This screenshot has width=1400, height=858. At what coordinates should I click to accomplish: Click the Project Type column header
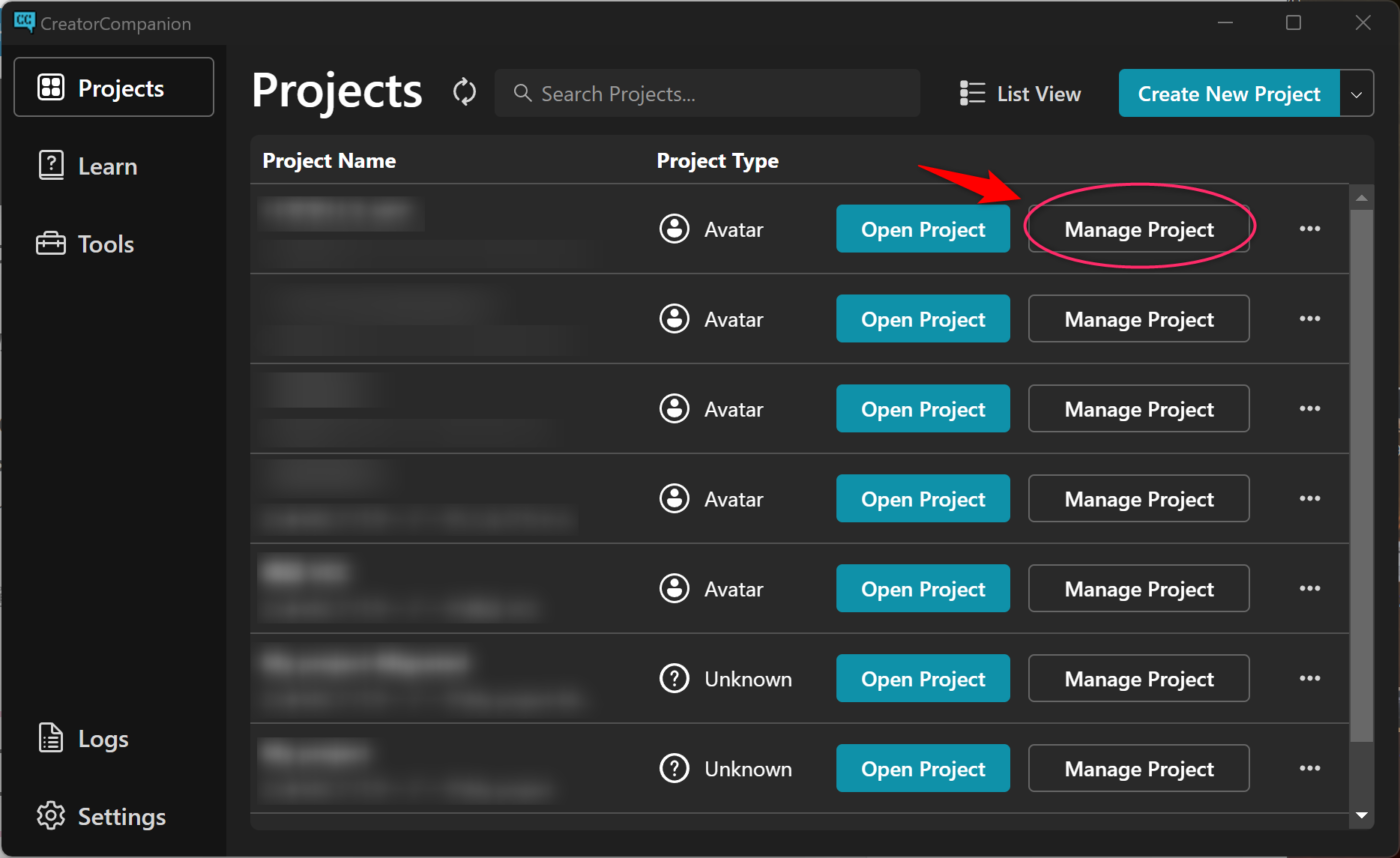717,161
